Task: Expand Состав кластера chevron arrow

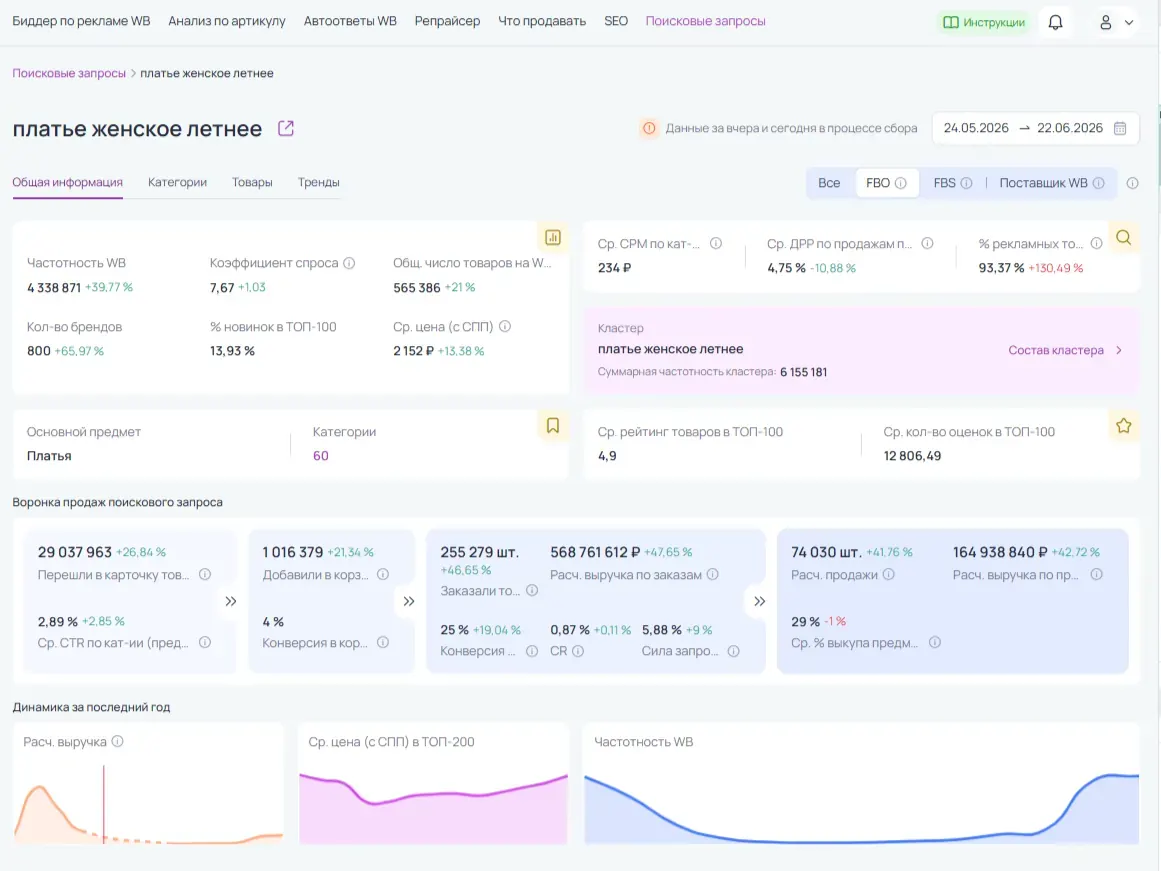Action: (x=1119, y=350)
